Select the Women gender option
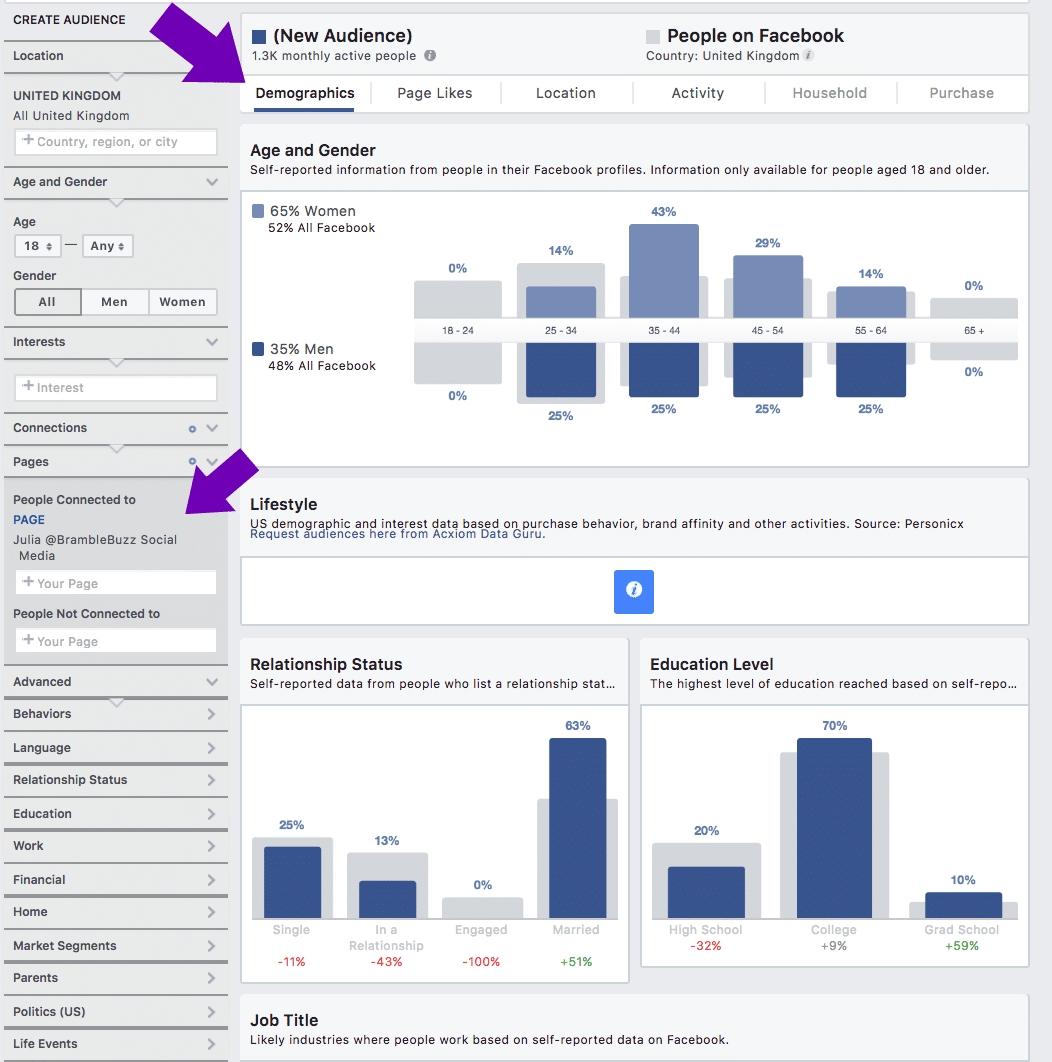1052x1062 pixels. 182,302
